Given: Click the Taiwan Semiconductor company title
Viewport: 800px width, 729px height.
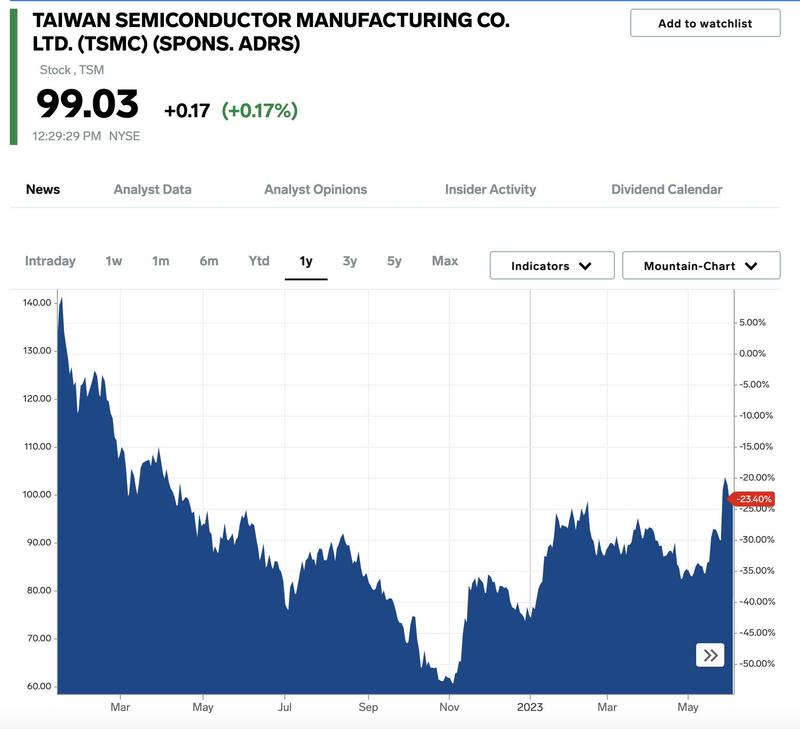Looking at the screenshot, I should pyautogui.click(x=270, y=32).
